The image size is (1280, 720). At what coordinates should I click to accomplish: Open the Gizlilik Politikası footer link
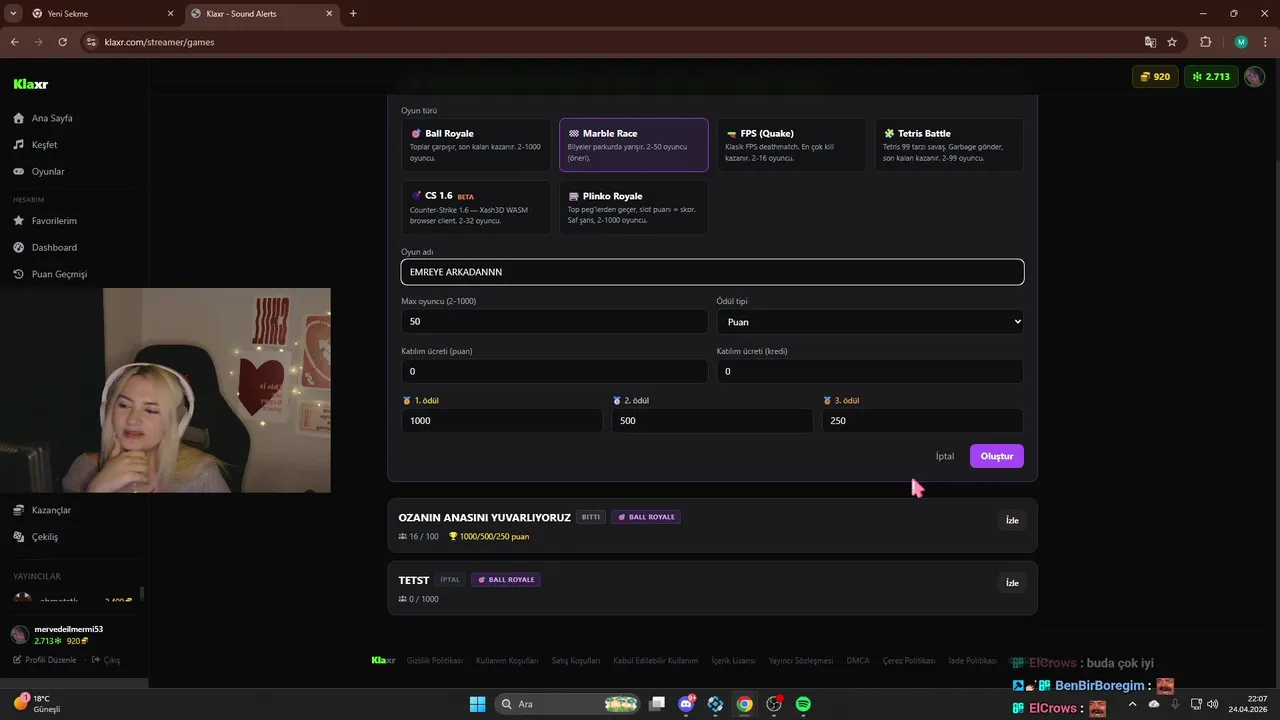click(x=434, y=661)
